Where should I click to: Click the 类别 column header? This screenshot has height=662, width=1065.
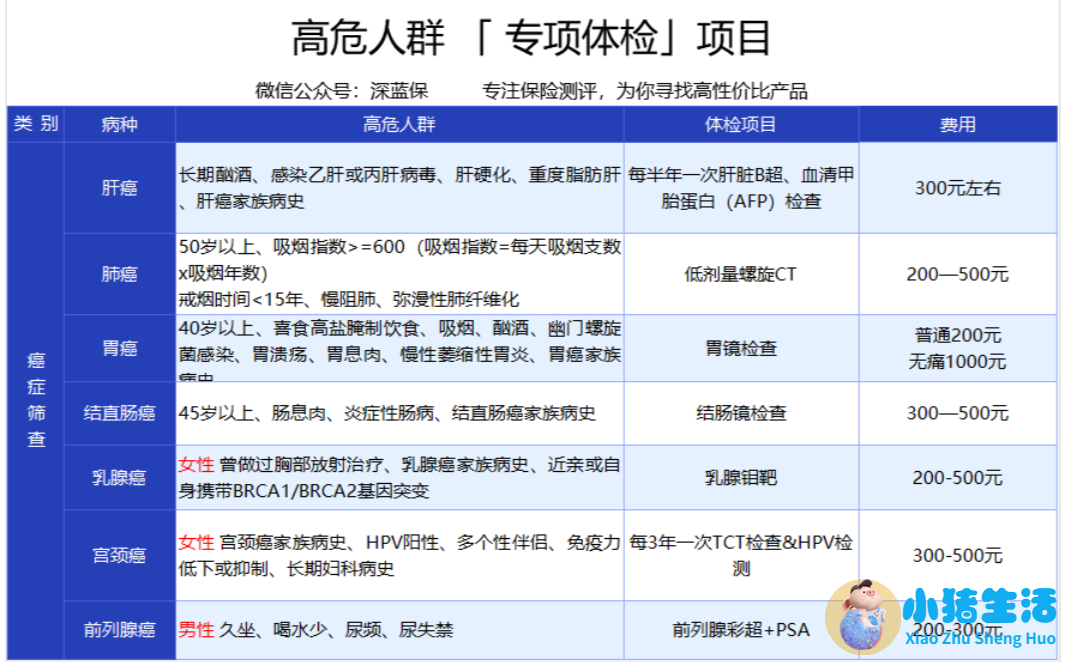click(36, 124)
